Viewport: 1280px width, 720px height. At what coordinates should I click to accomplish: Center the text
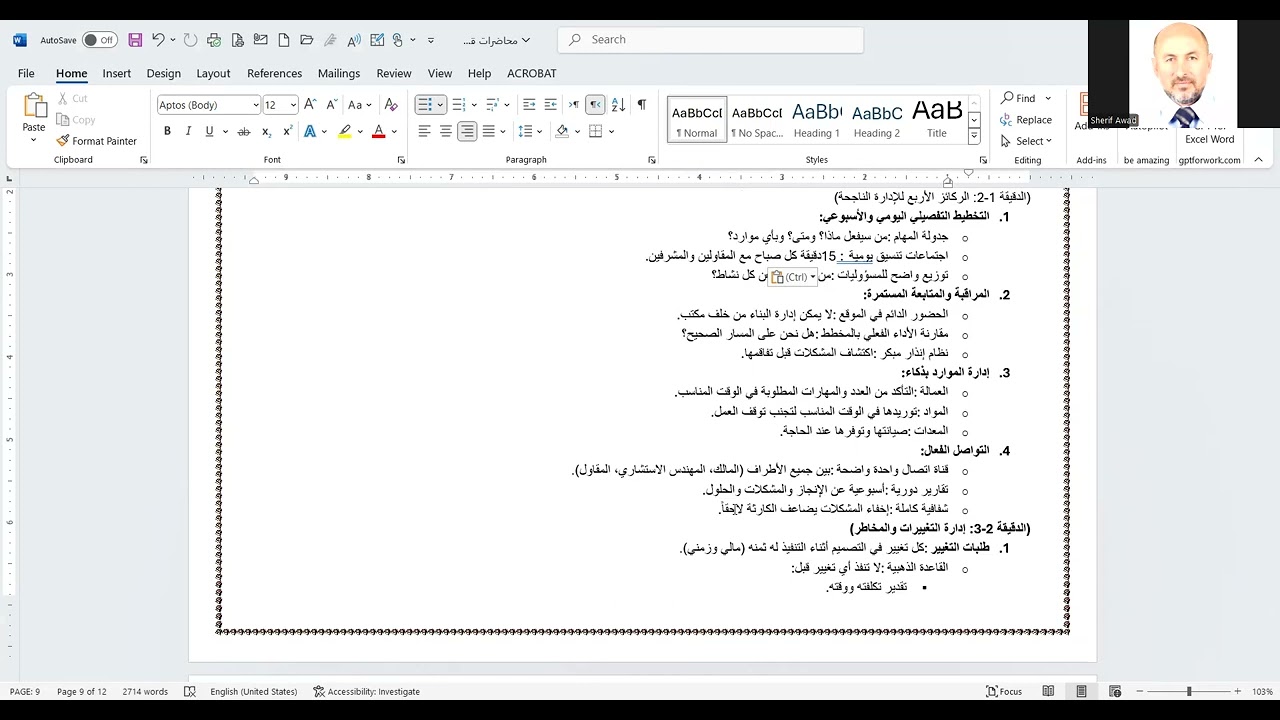(x=445, y=131)
